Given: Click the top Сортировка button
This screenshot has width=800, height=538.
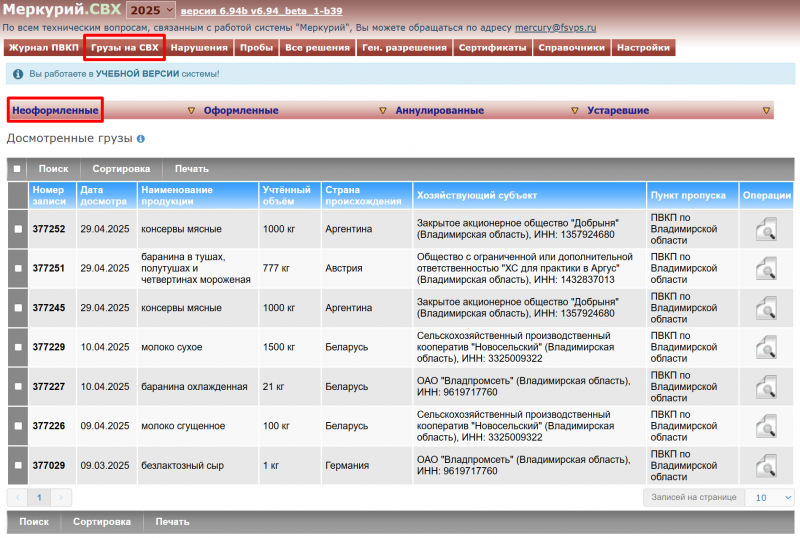Looking at the screenshot, I should click(x=121, y=169).
